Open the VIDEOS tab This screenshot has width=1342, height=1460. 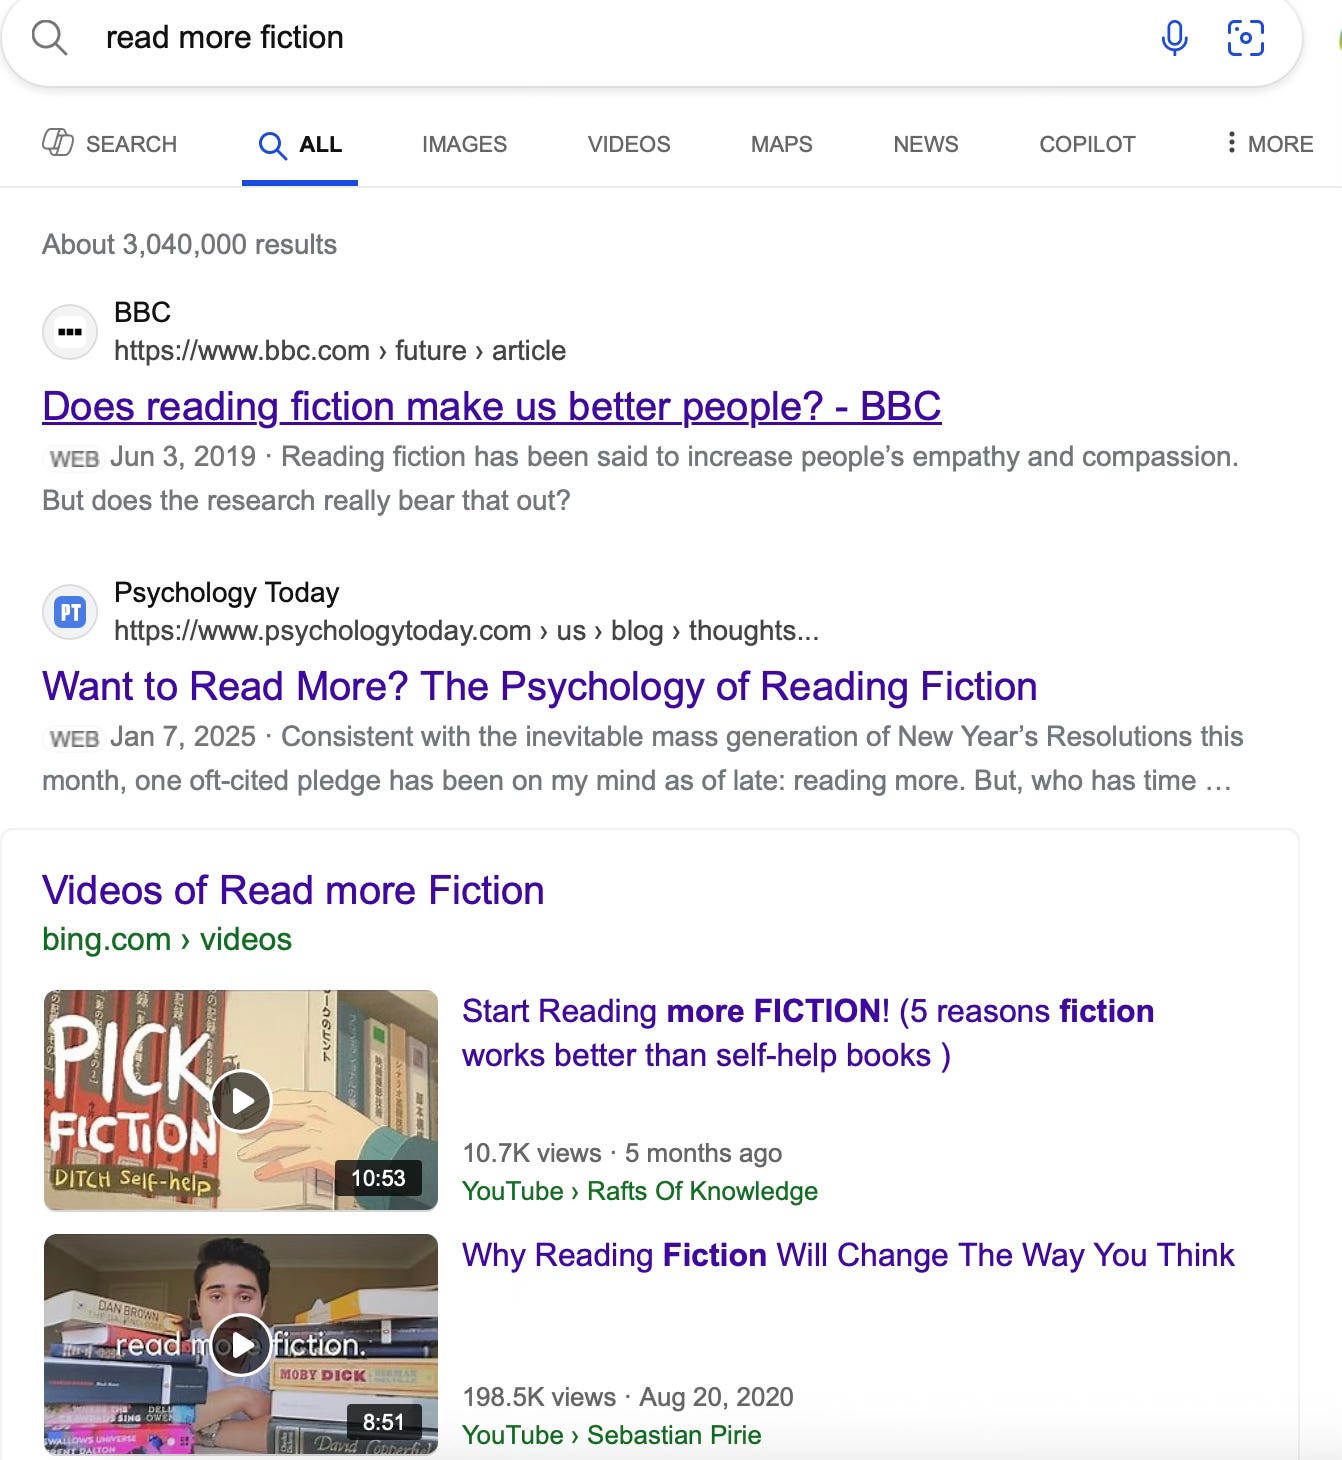(x=629, y=144)
